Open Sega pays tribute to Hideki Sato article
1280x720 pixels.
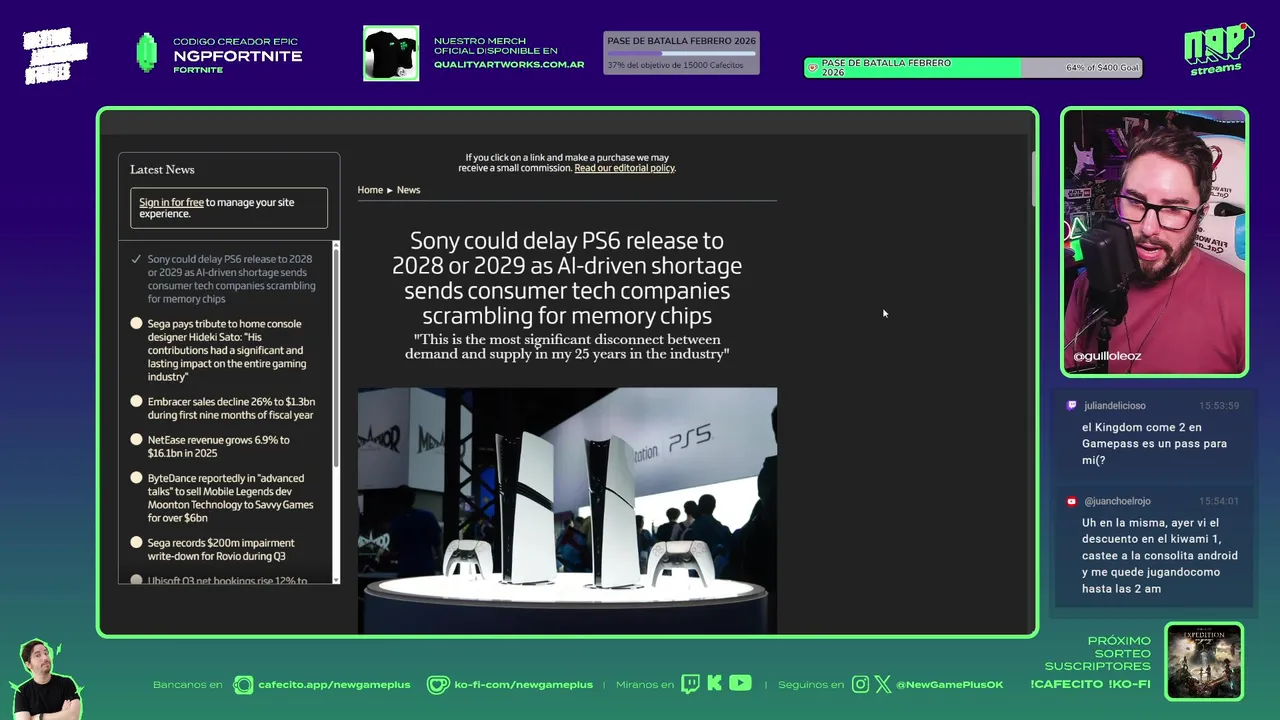point(227,350)
